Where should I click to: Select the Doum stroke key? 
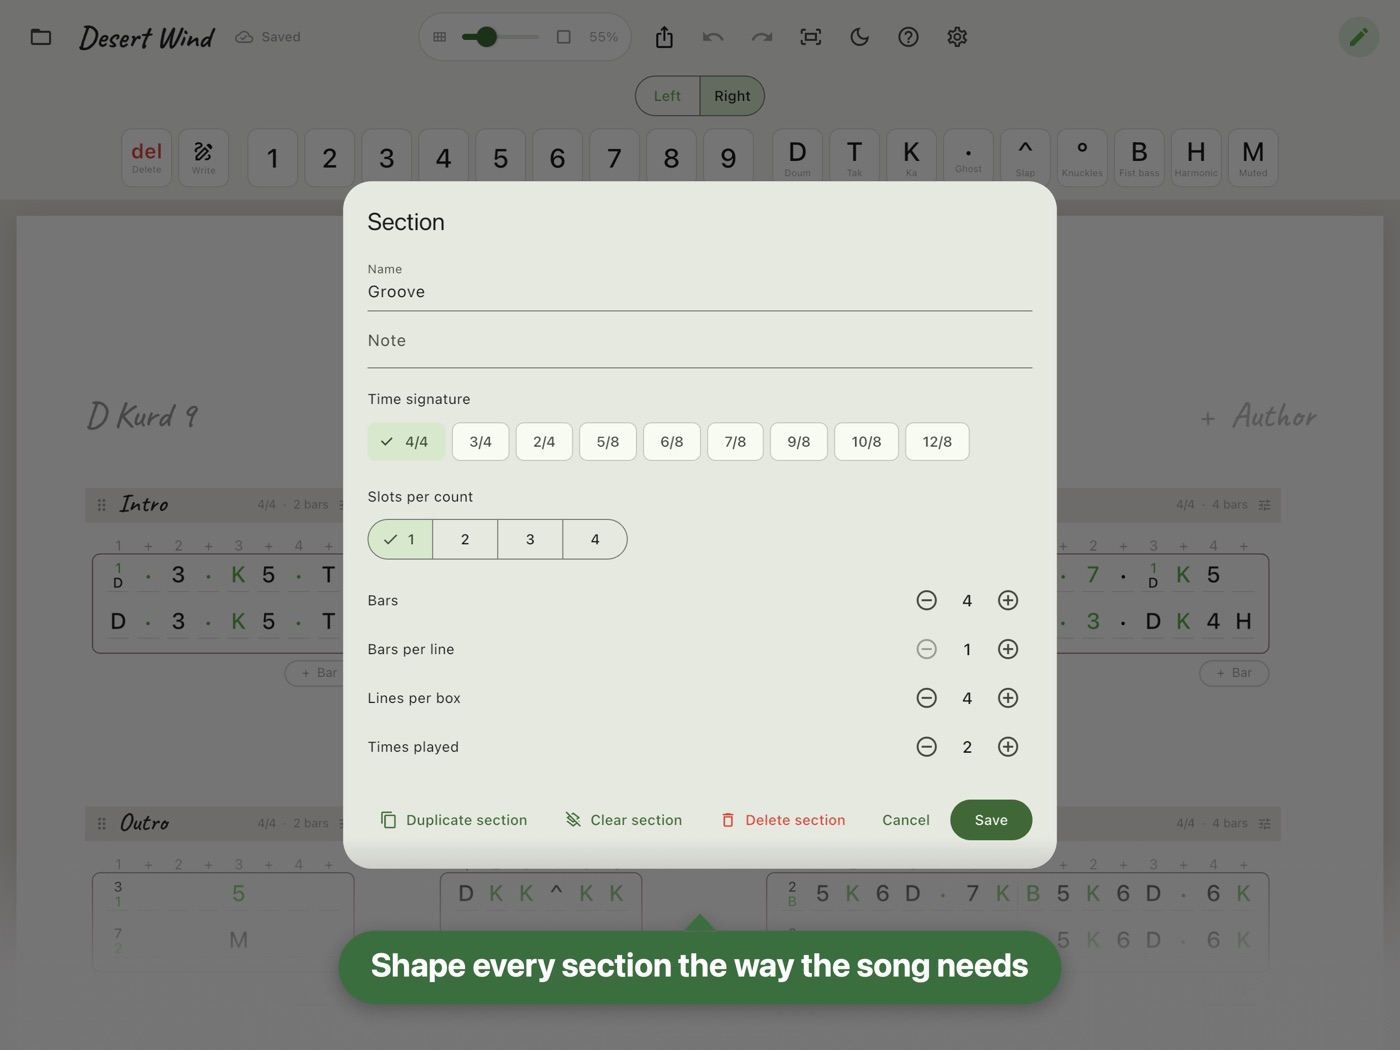[797, 157]
